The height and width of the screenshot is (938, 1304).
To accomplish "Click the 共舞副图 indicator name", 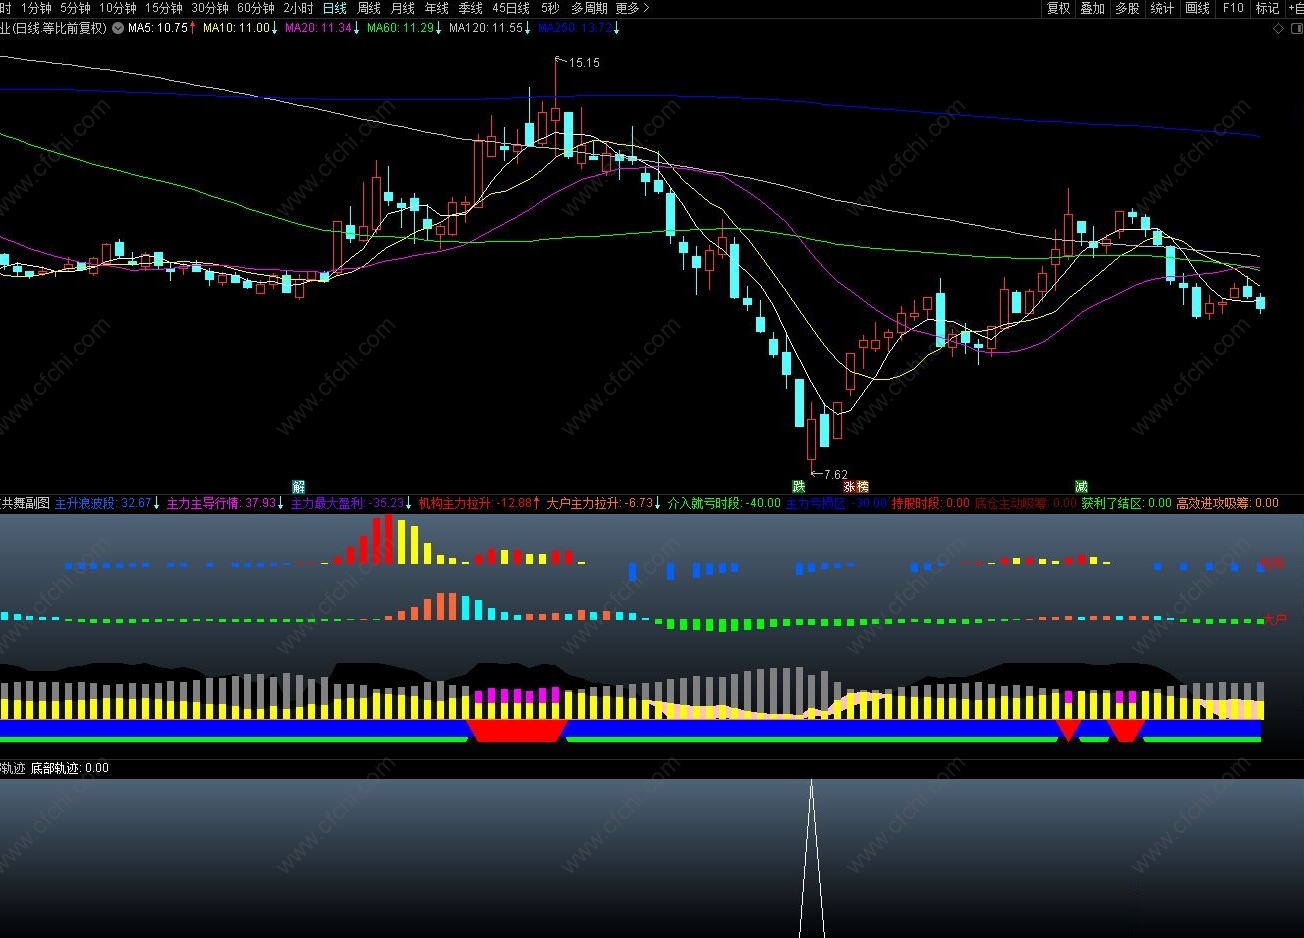I will (25, 503).
